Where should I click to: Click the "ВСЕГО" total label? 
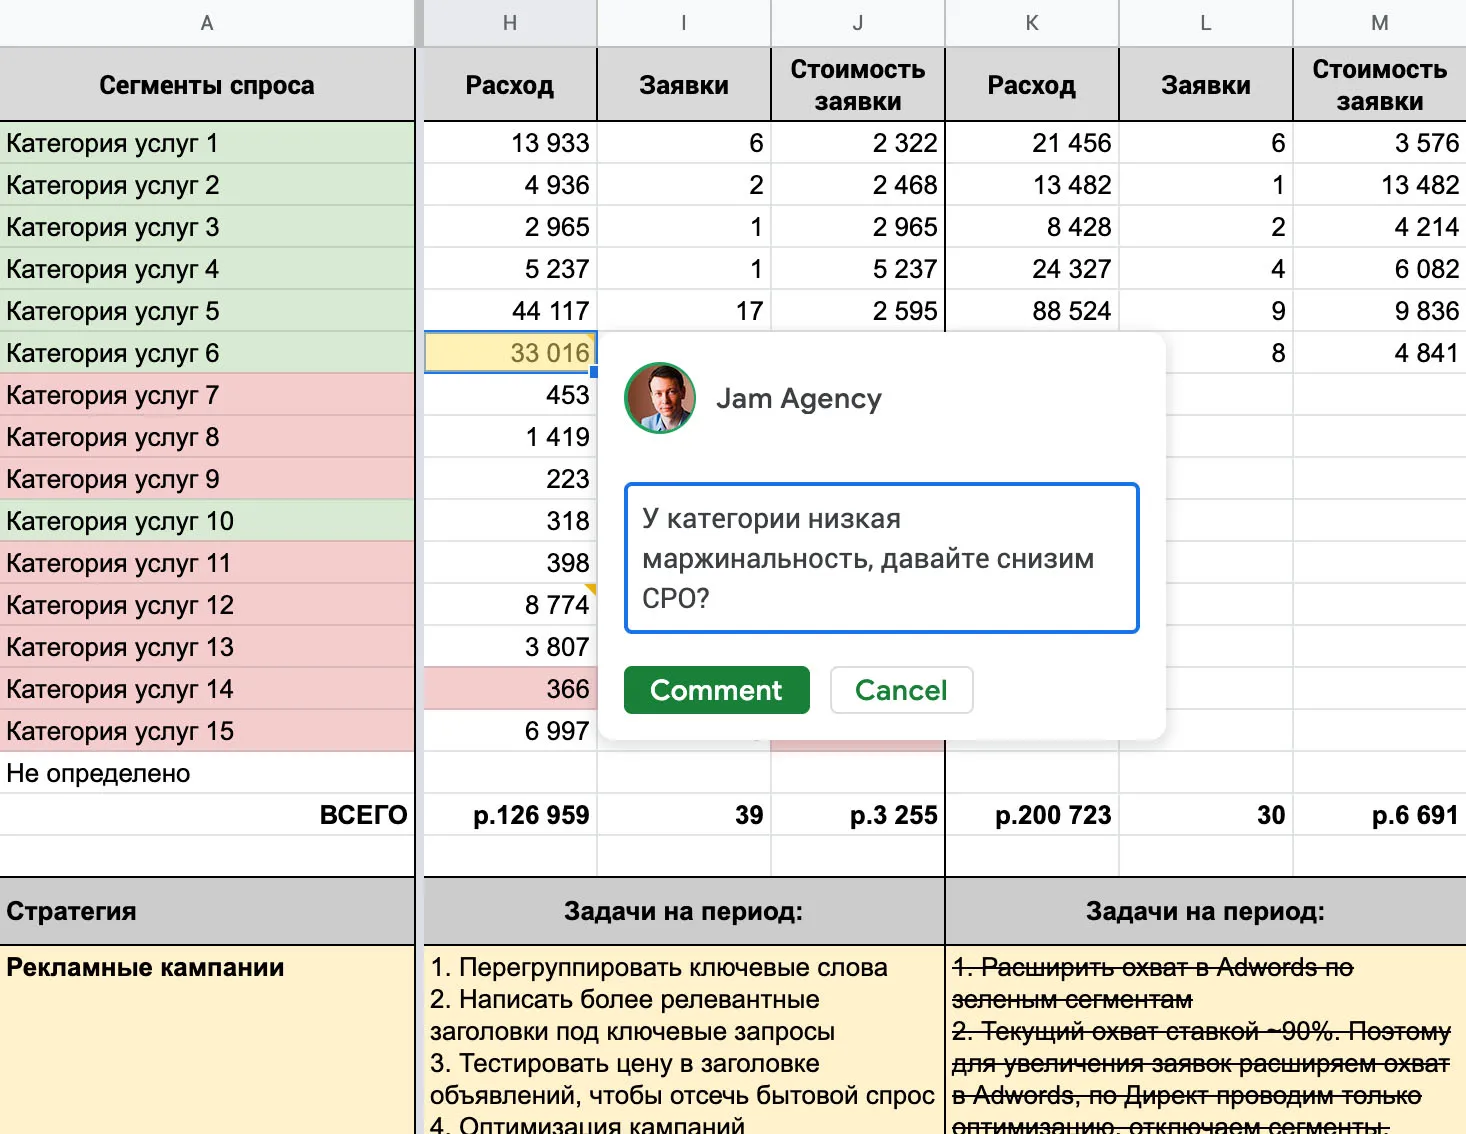tap(207, 815)
